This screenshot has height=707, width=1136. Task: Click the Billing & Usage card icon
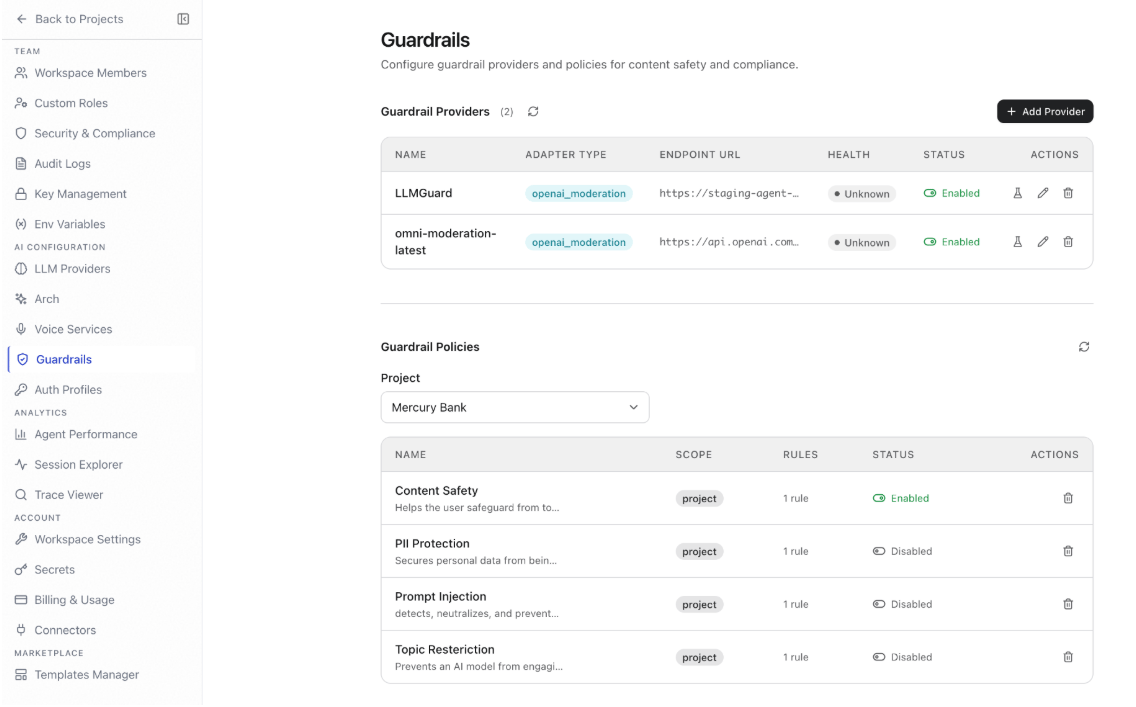(x=21, y=600)
